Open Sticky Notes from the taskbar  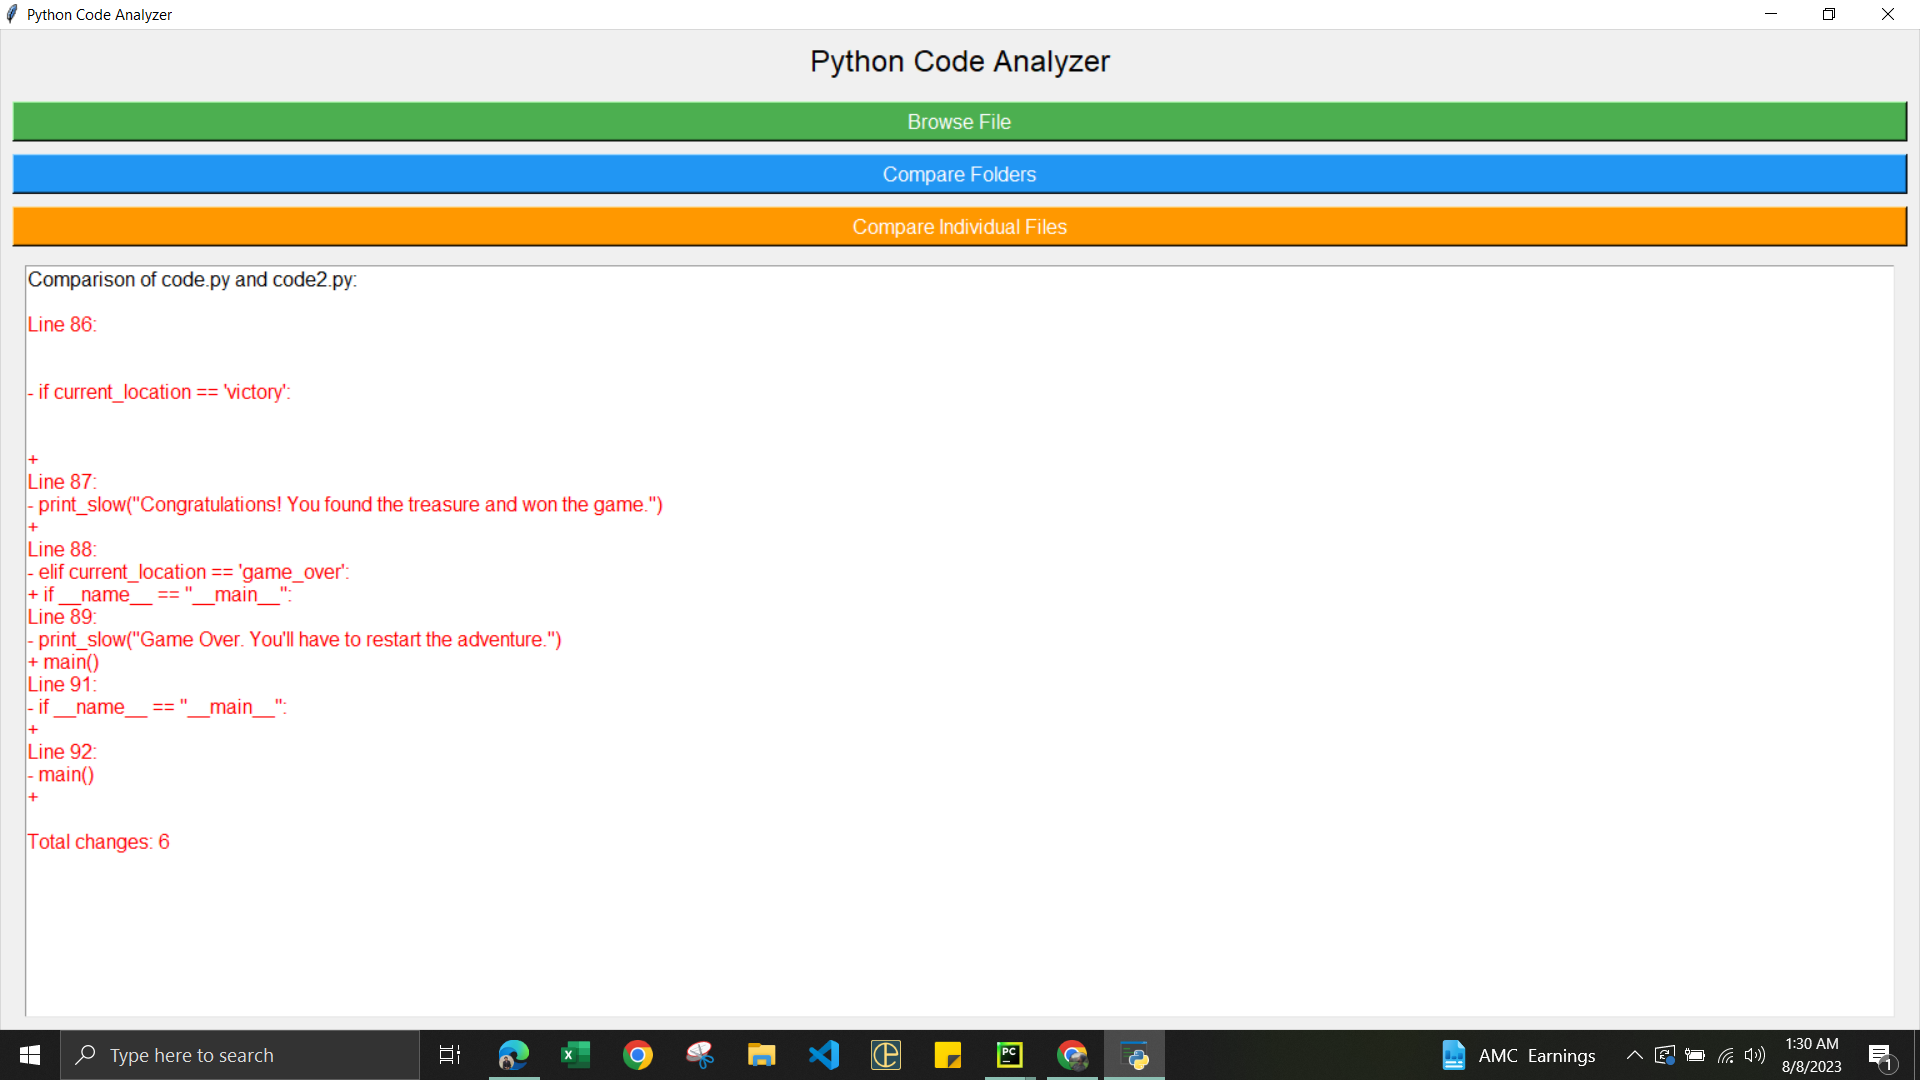click(x=948, y=1055)
